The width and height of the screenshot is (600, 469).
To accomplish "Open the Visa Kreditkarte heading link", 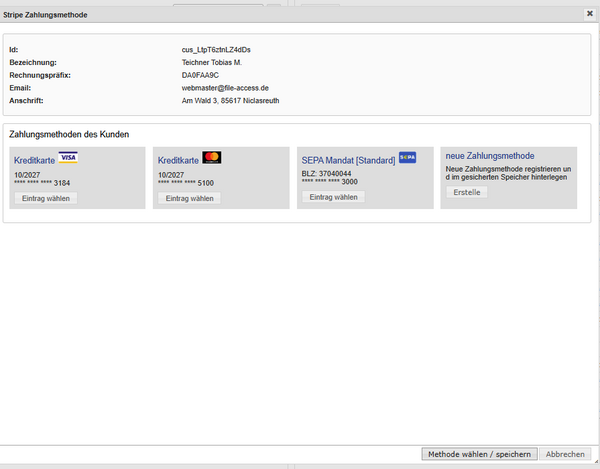I will pos(34,160).
